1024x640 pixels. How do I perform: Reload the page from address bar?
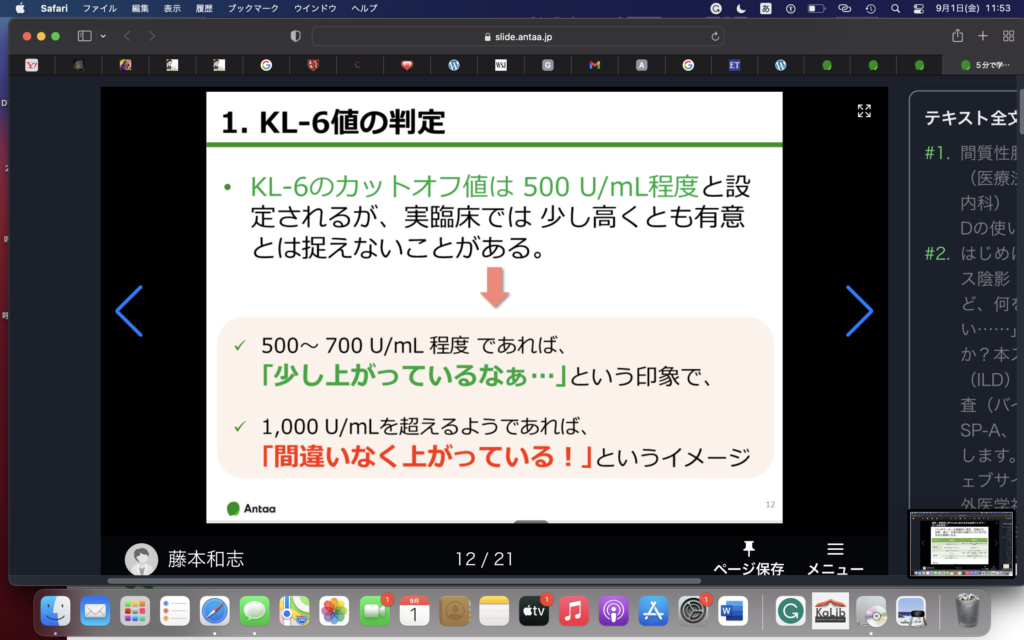[x=715, y=36]
